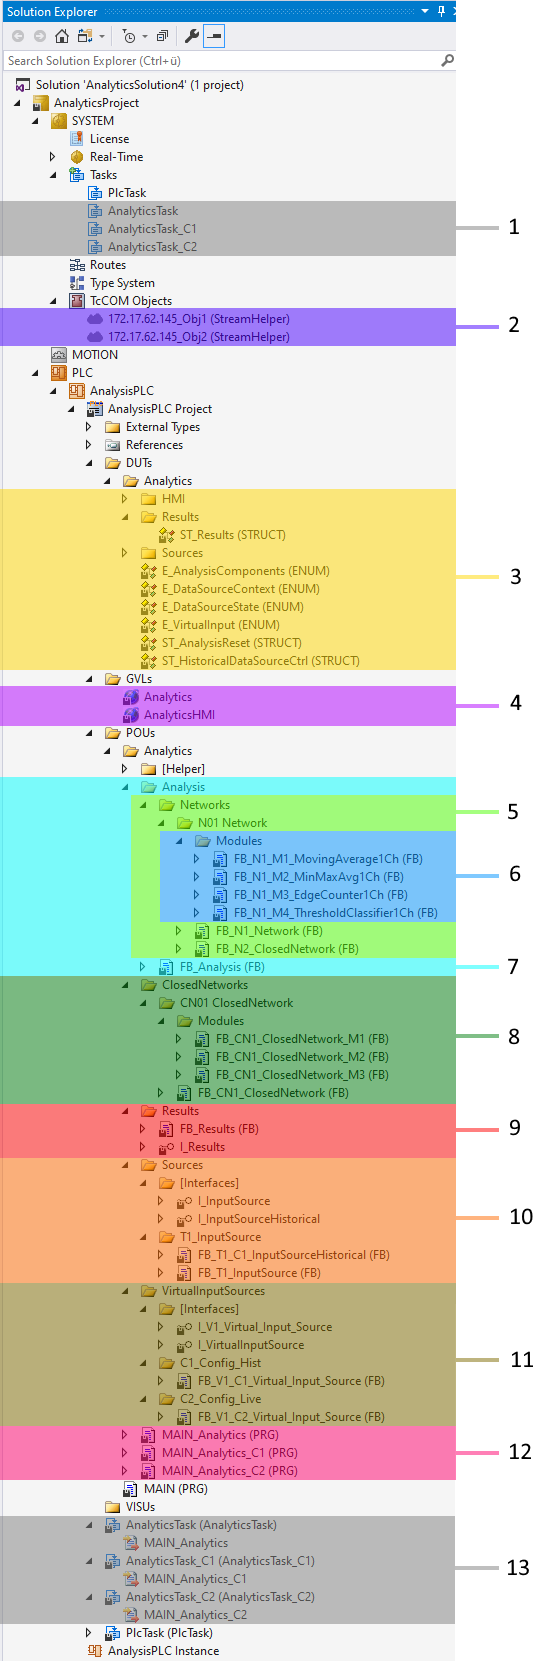The height and width of the screenshot is (1661, 548).
Task: Expand the Real-Time node
Action: 53,157
